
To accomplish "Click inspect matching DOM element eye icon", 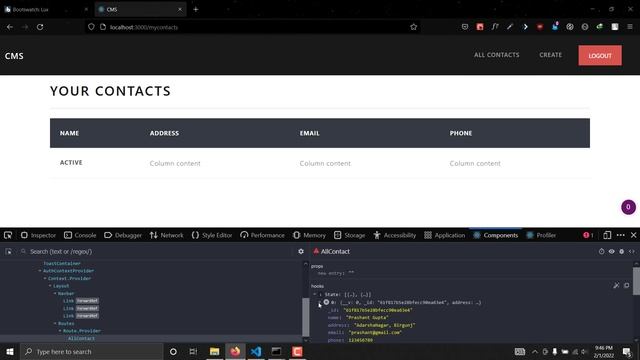I will (611, 251).
